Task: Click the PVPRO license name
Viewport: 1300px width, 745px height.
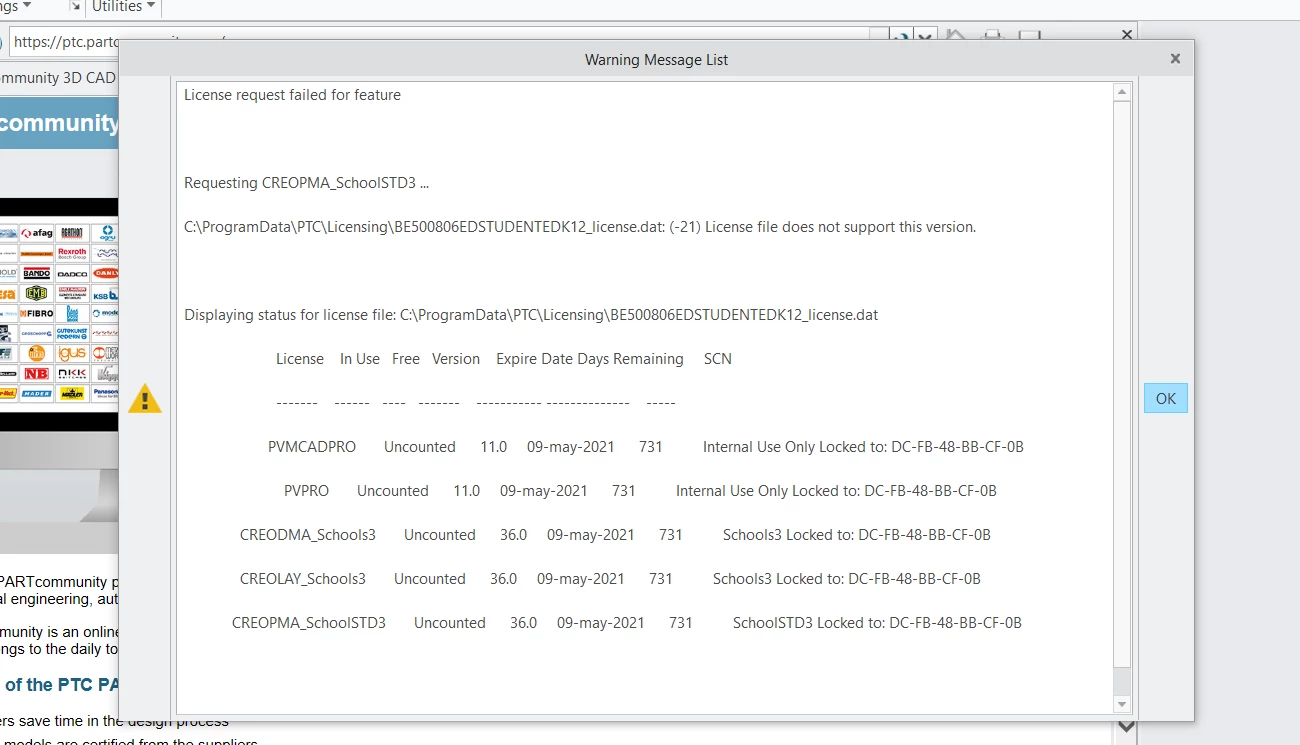Action: [306, 491]
